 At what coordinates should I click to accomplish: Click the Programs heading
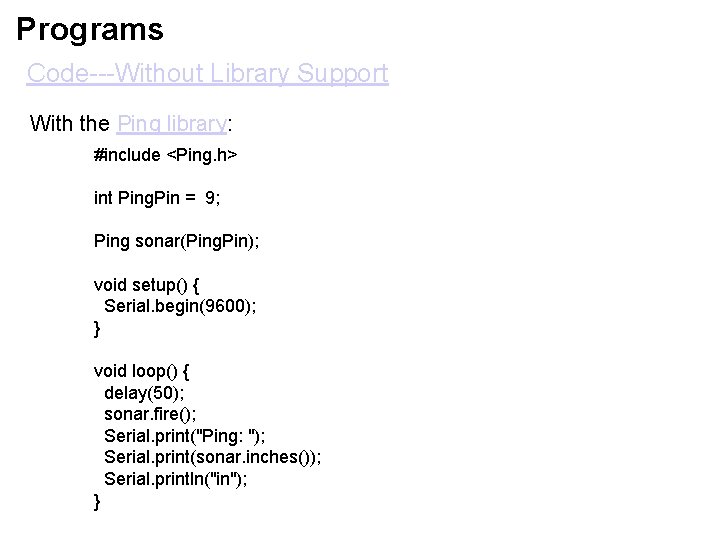tap(90, 29)
